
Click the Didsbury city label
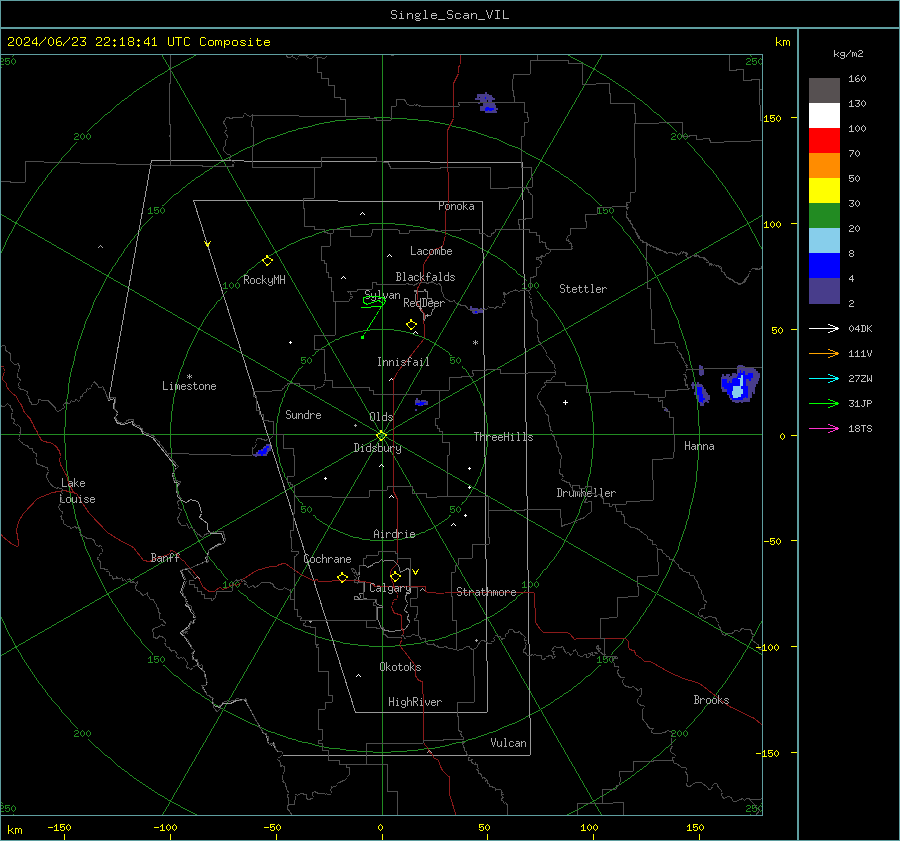click(377, 448)
